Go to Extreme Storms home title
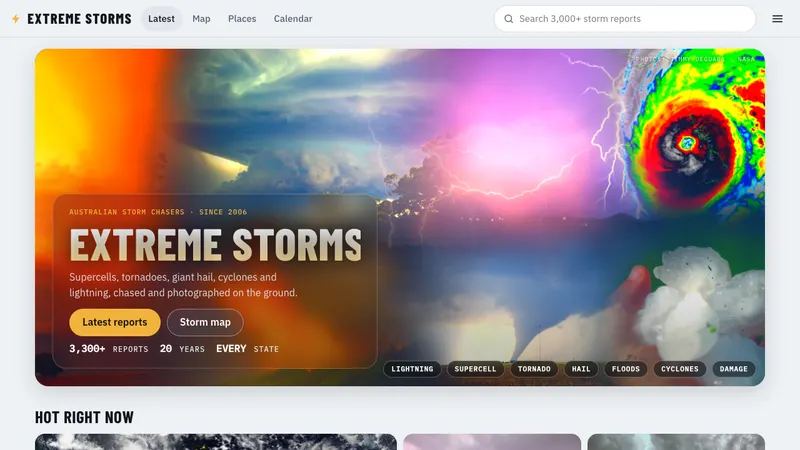 coord(79,19)
